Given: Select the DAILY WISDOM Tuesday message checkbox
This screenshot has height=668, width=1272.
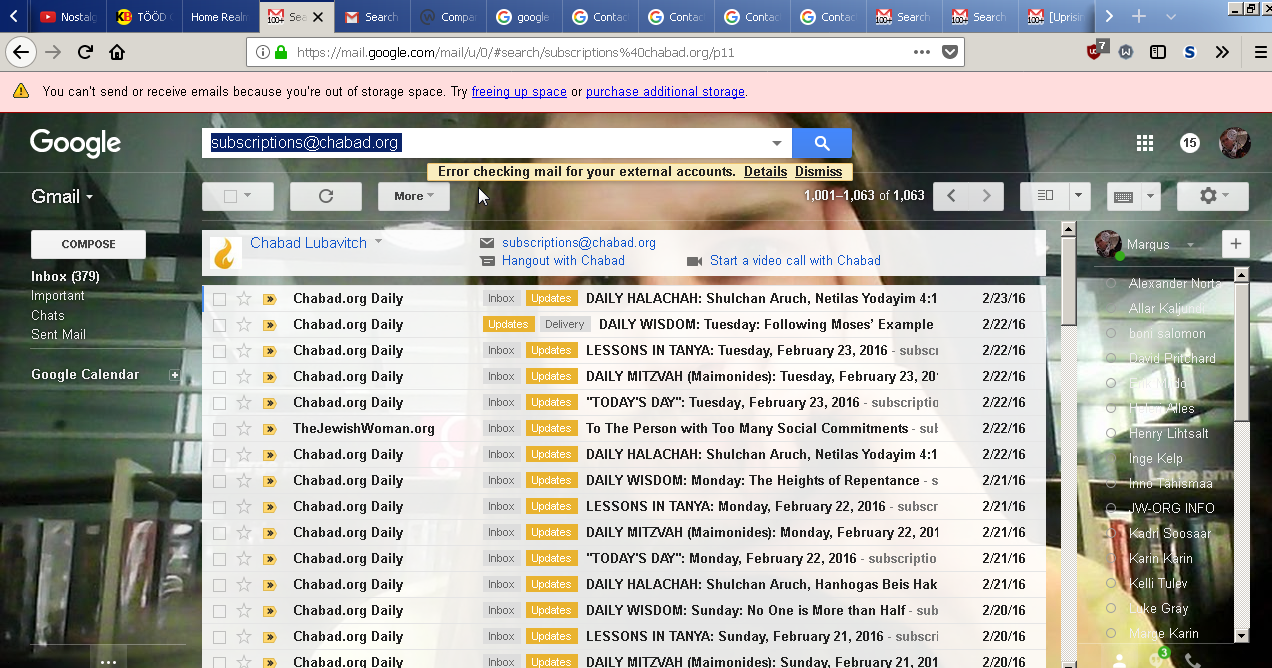Looking at the screenshot, I should tap(219, 324).
